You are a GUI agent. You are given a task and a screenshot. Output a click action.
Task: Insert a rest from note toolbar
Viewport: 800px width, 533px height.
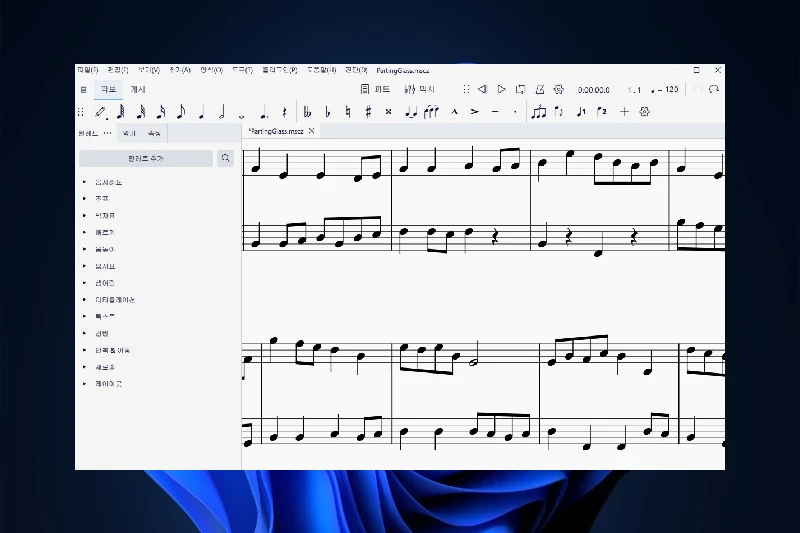pos(284,112)
